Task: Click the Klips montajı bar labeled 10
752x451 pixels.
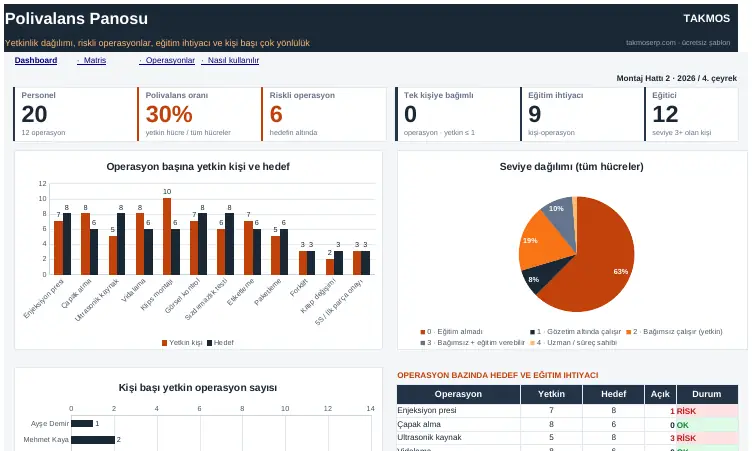Action: pyautogui.click(x=167, y=237)
